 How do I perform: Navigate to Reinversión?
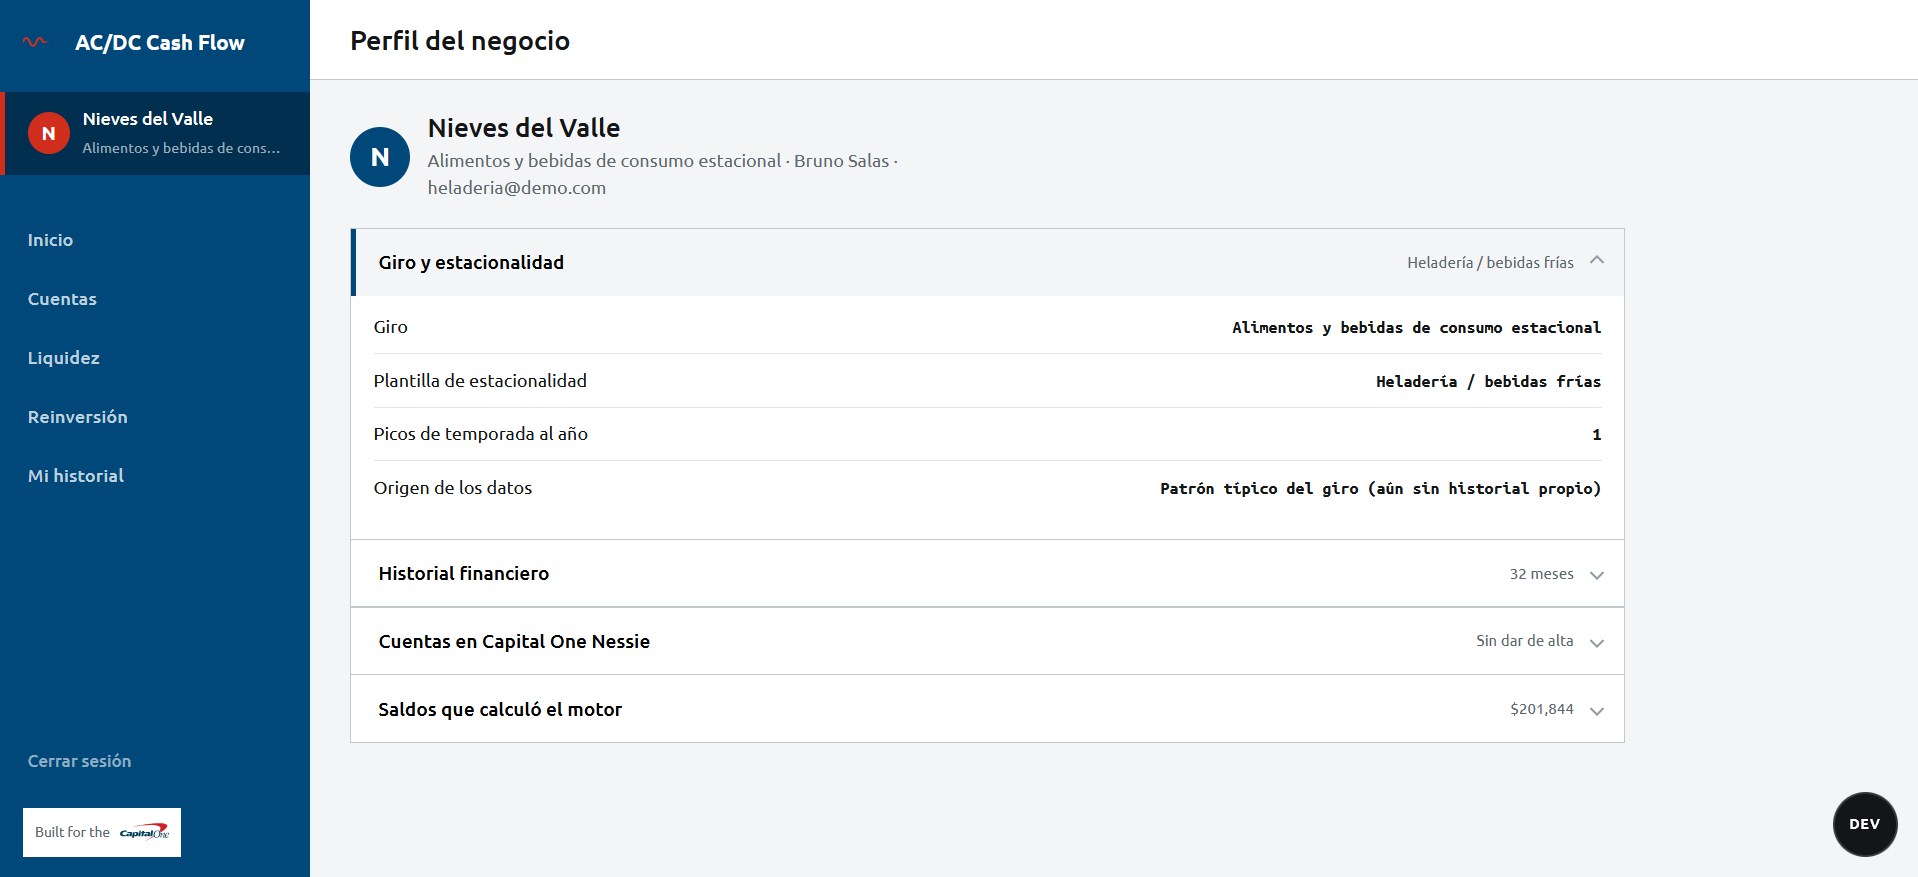click(77, 417)
